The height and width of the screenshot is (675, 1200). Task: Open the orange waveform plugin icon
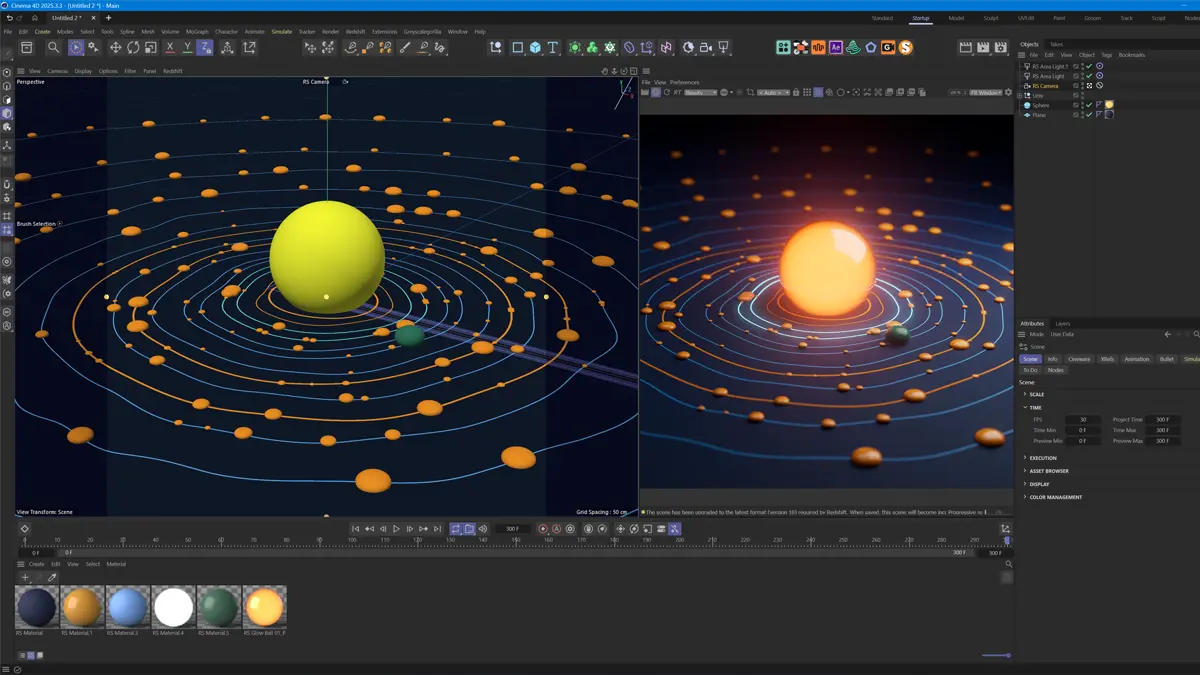(818, 47)
